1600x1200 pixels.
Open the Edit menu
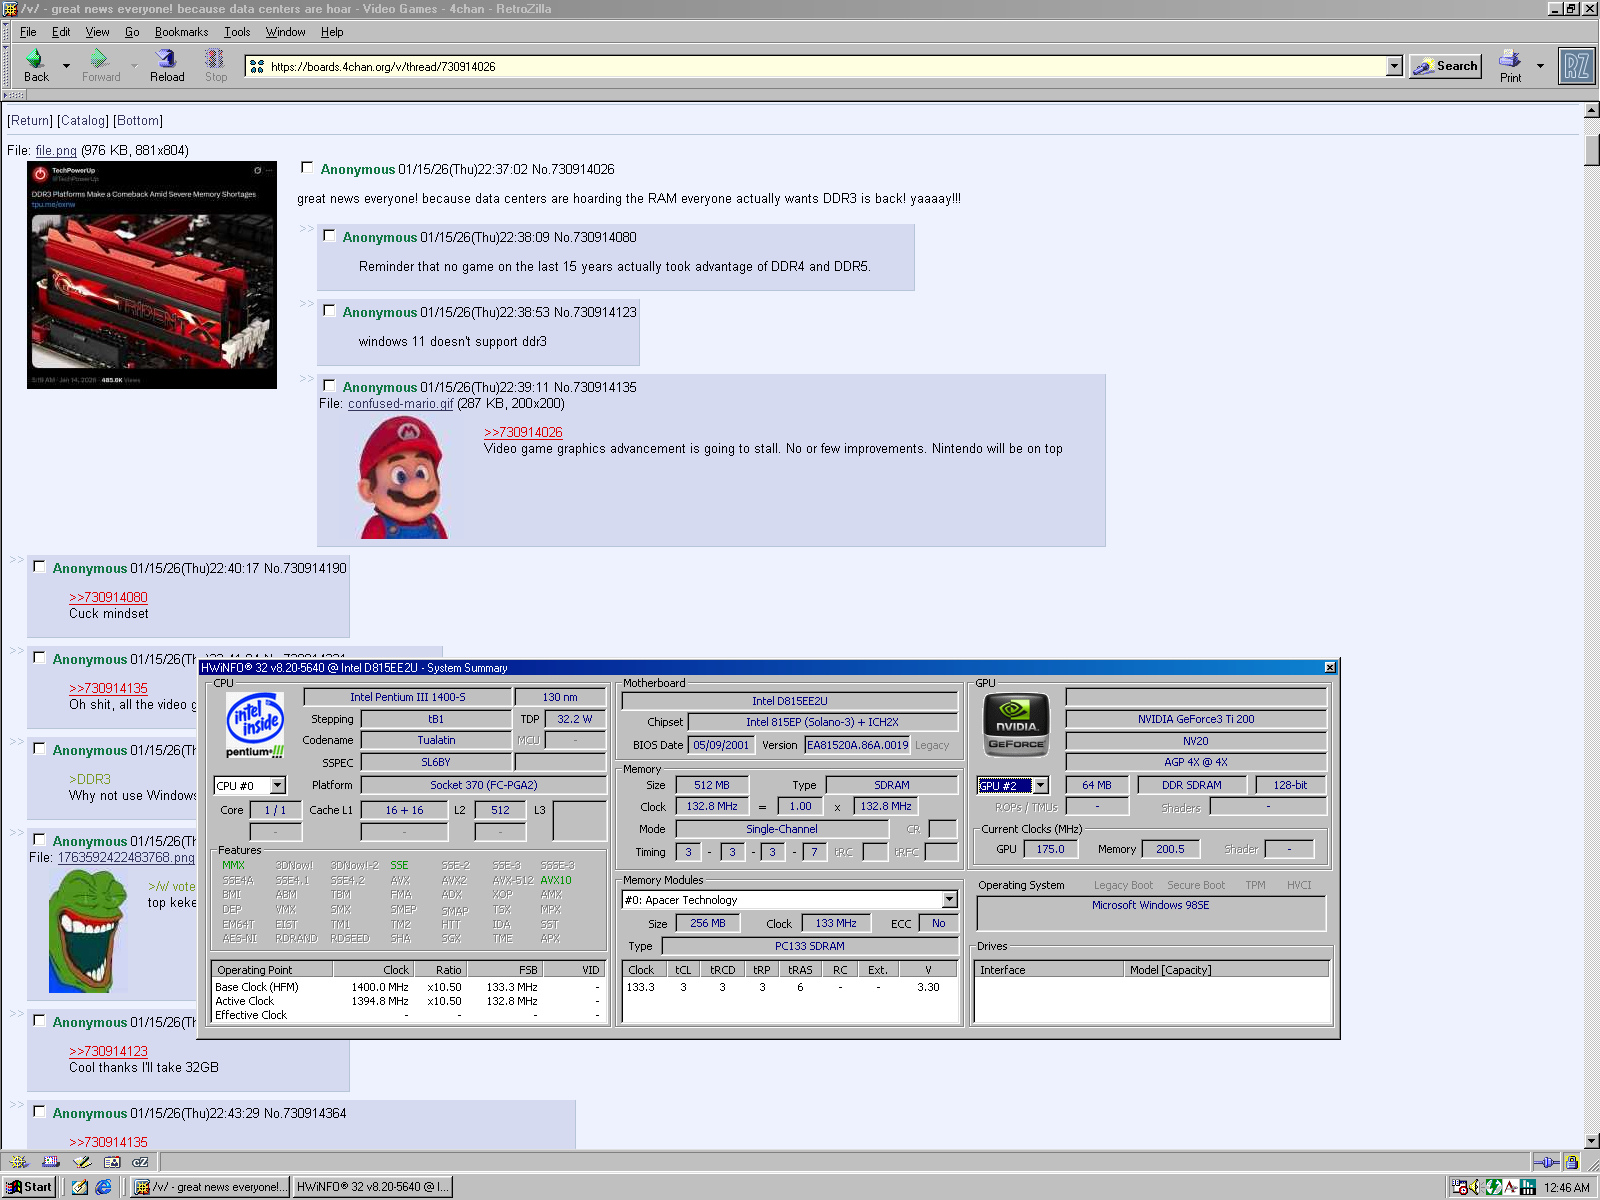61,32
